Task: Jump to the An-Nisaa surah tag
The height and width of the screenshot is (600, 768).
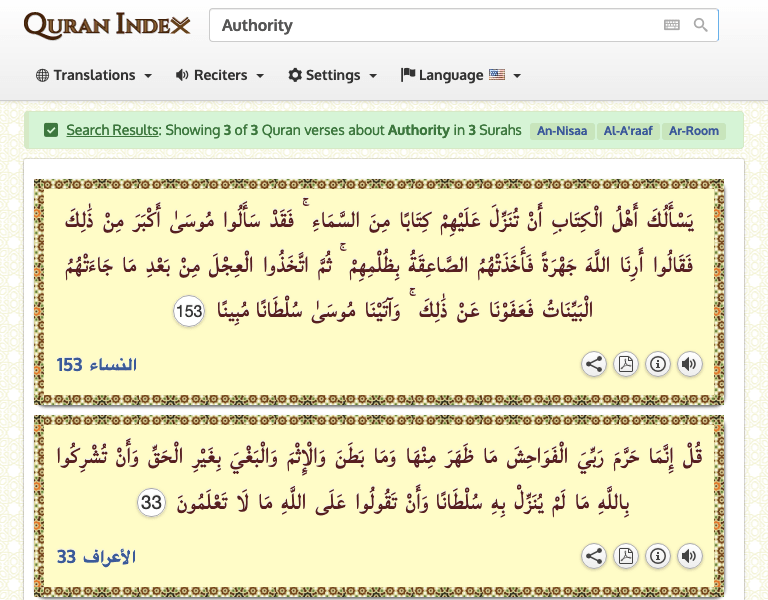Action: click(561, 131)
